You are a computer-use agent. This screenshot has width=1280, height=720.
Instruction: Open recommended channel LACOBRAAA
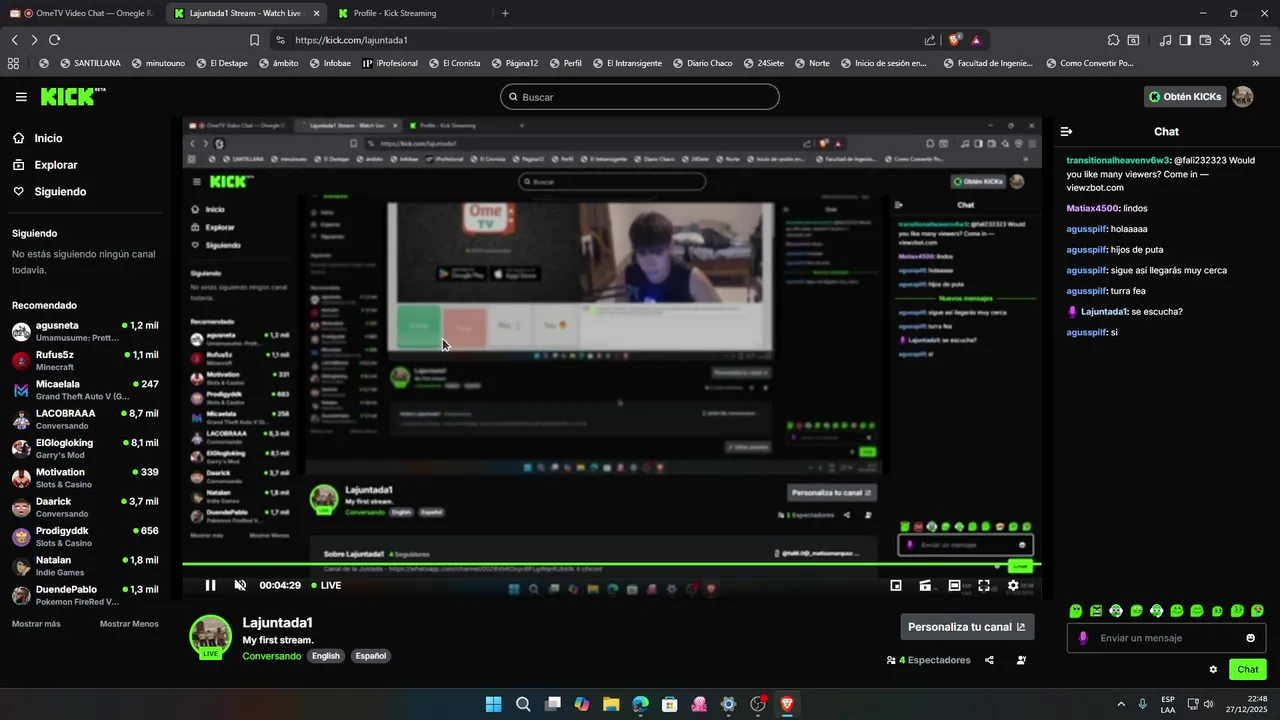coord(85,419)
